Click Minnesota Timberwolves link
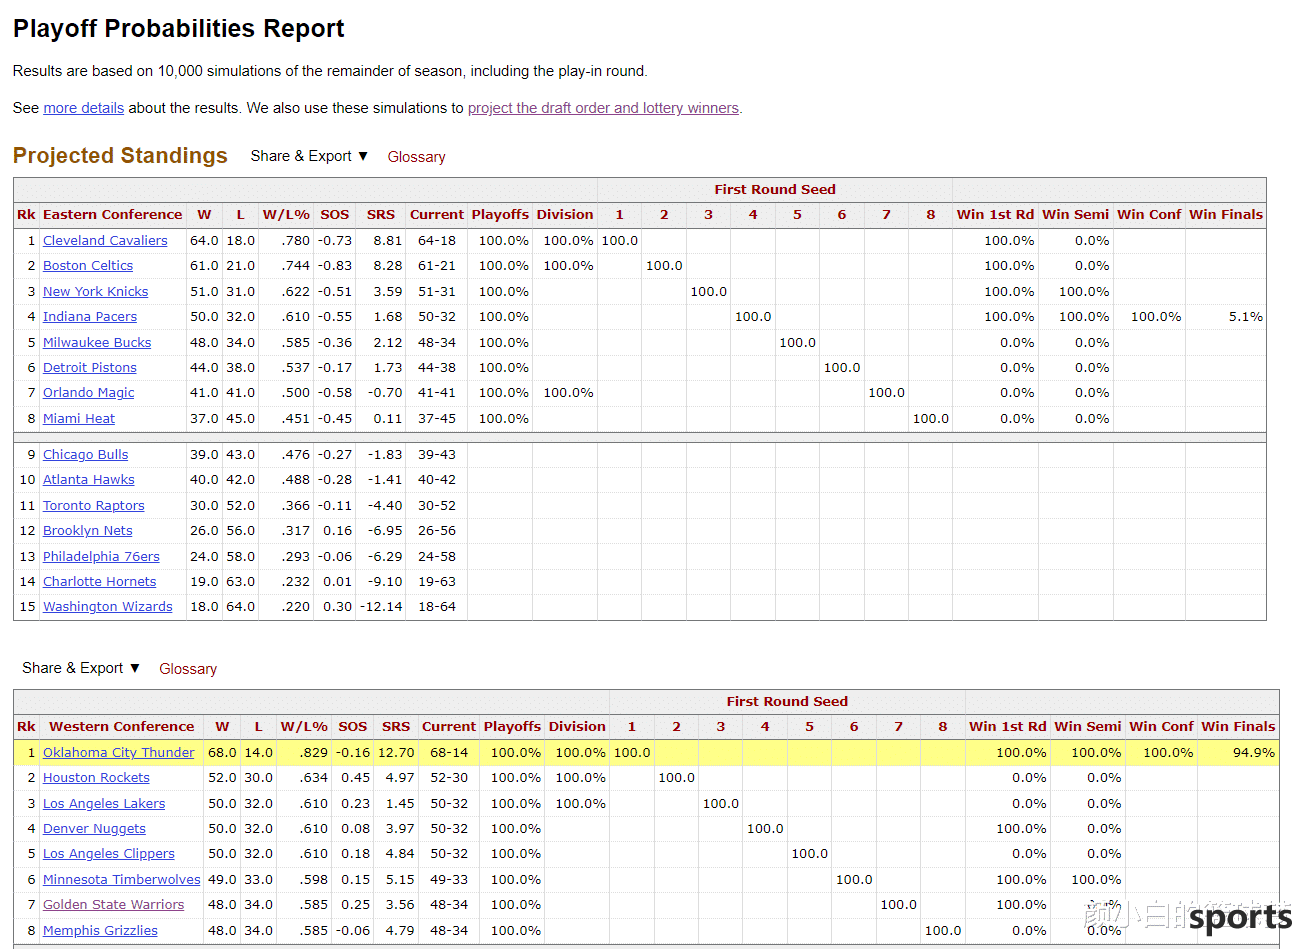The width and height of the screenshot is (1307, 949). tap(121, 880)
